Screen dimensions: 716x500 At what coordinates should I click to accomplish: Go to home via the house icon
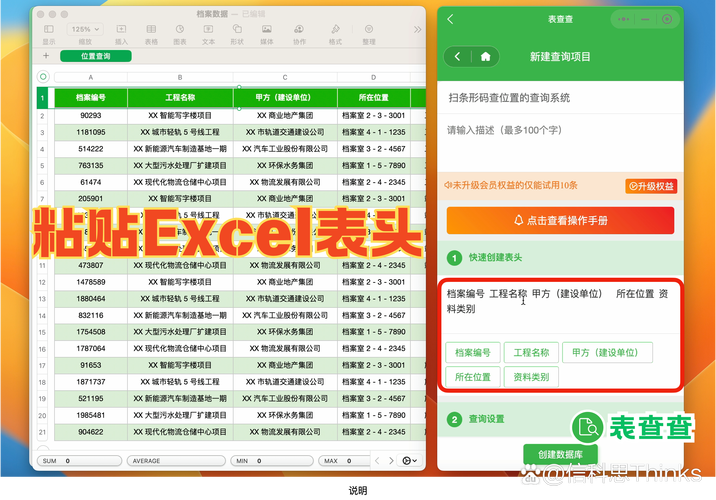click(x=485, y=57)
